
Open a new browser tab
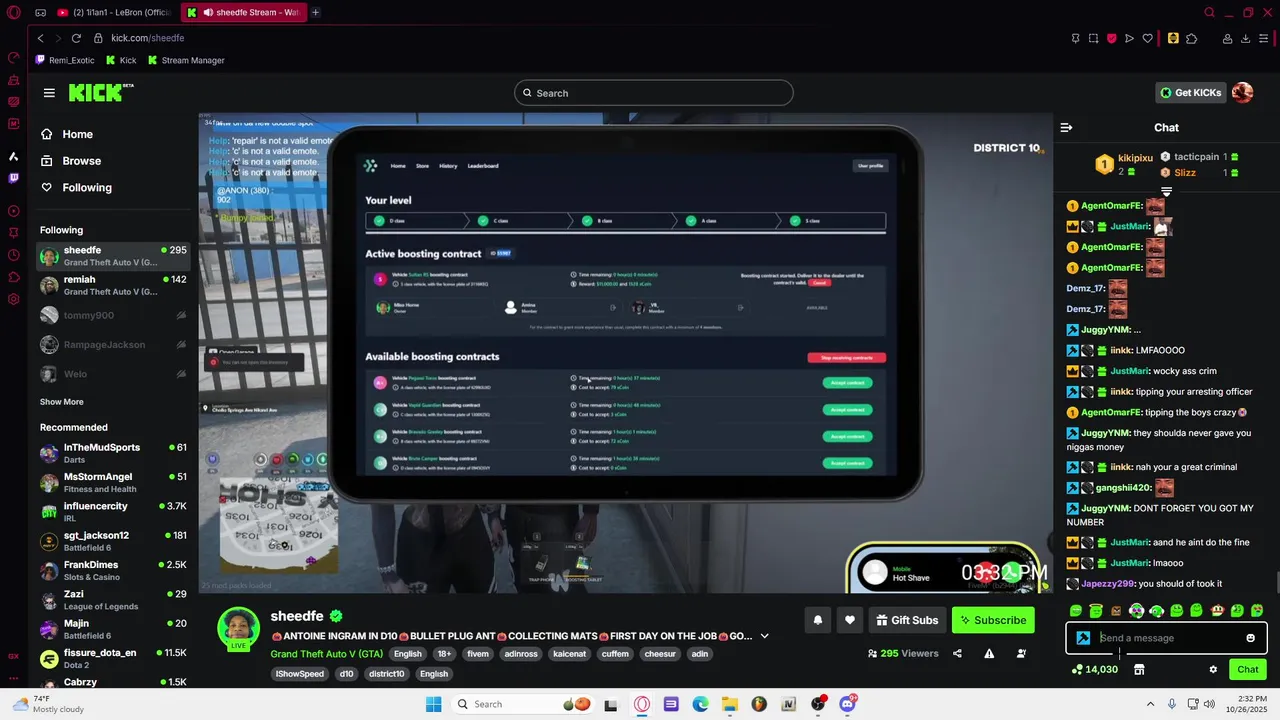pyautogui.click(x=315, y=12)
